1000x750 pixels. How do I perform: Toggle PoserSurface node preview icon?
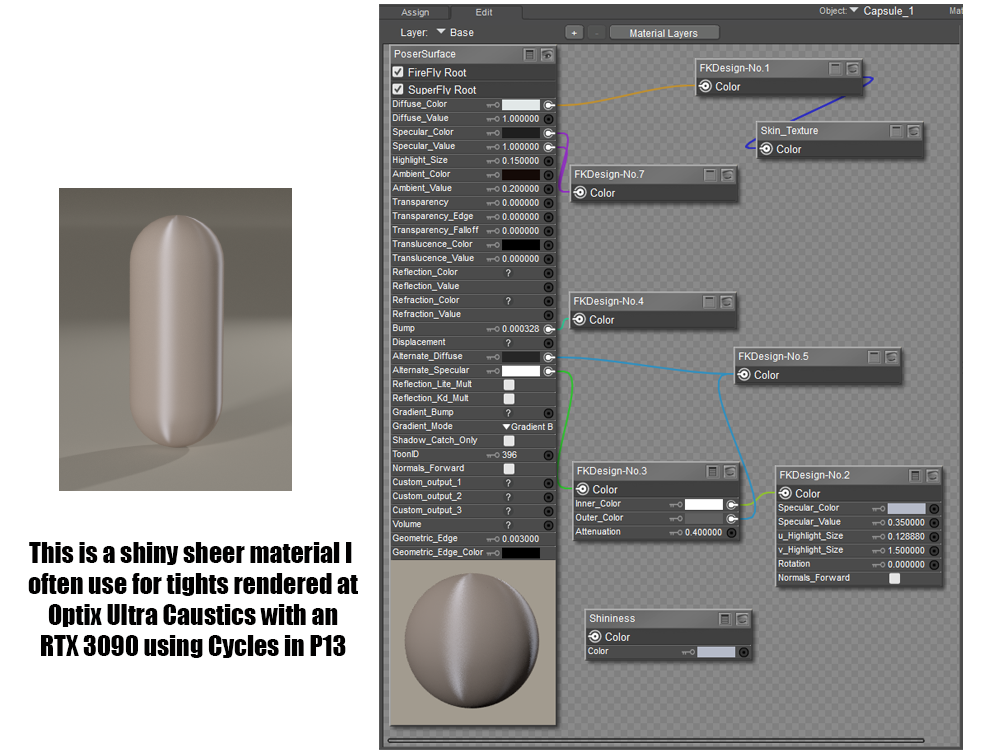click(547, 55)
